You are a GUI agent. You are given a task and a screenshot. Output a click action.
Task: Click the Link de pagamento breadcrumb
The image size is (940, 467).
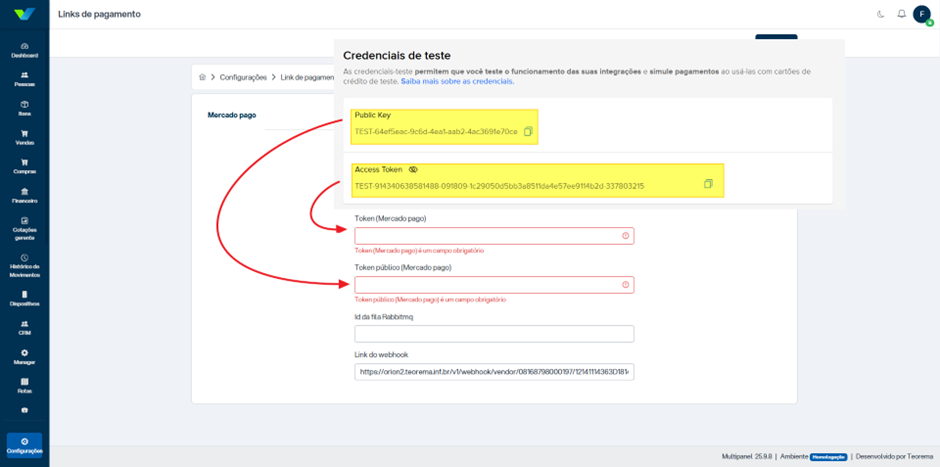coord(306,77)
